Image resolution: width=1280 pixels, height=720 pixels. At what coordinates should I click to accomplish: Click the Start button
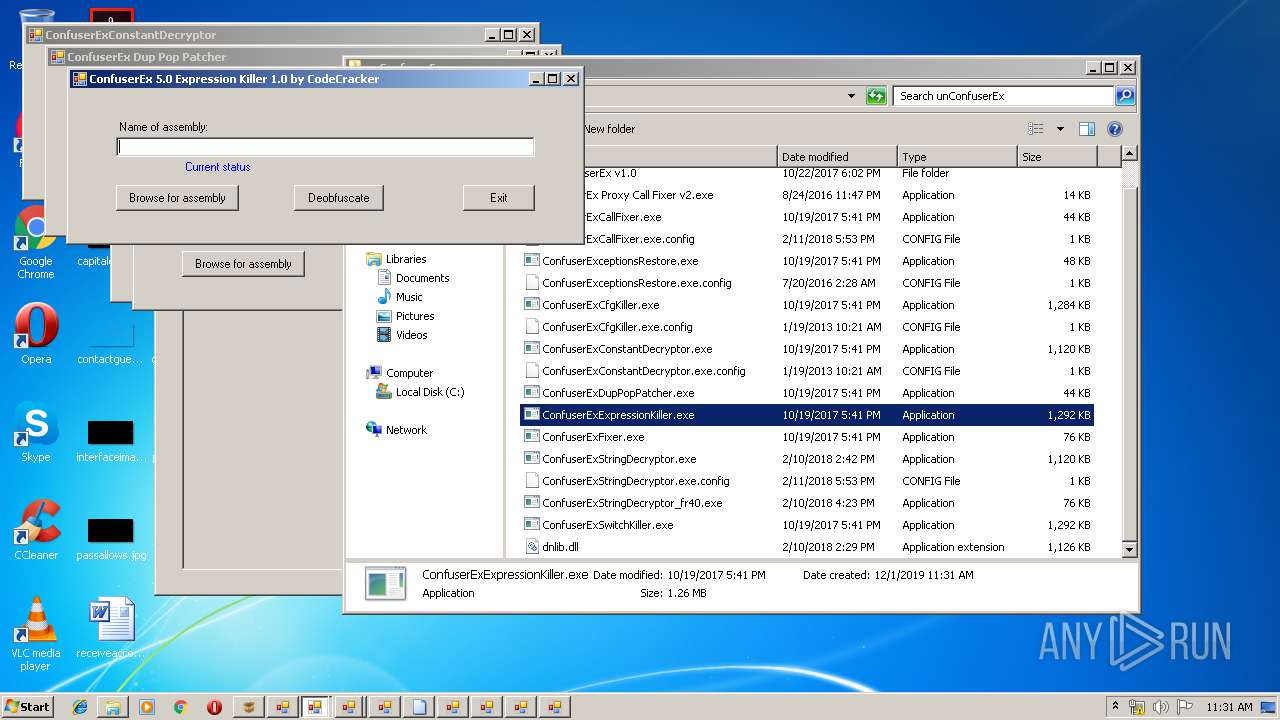pyautogui.click(x=27, y=706)
